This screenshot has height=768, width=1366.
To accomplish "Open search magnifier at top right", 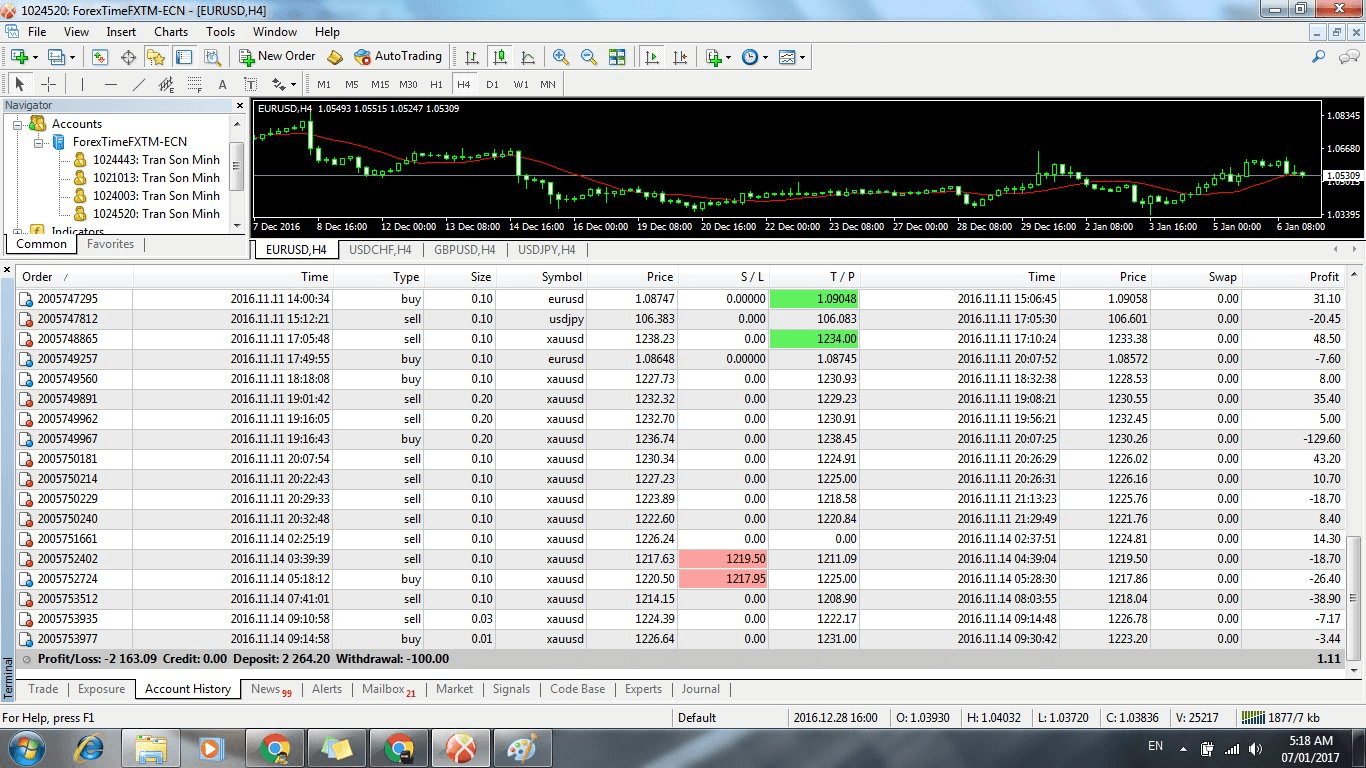I will (1319, 57).
